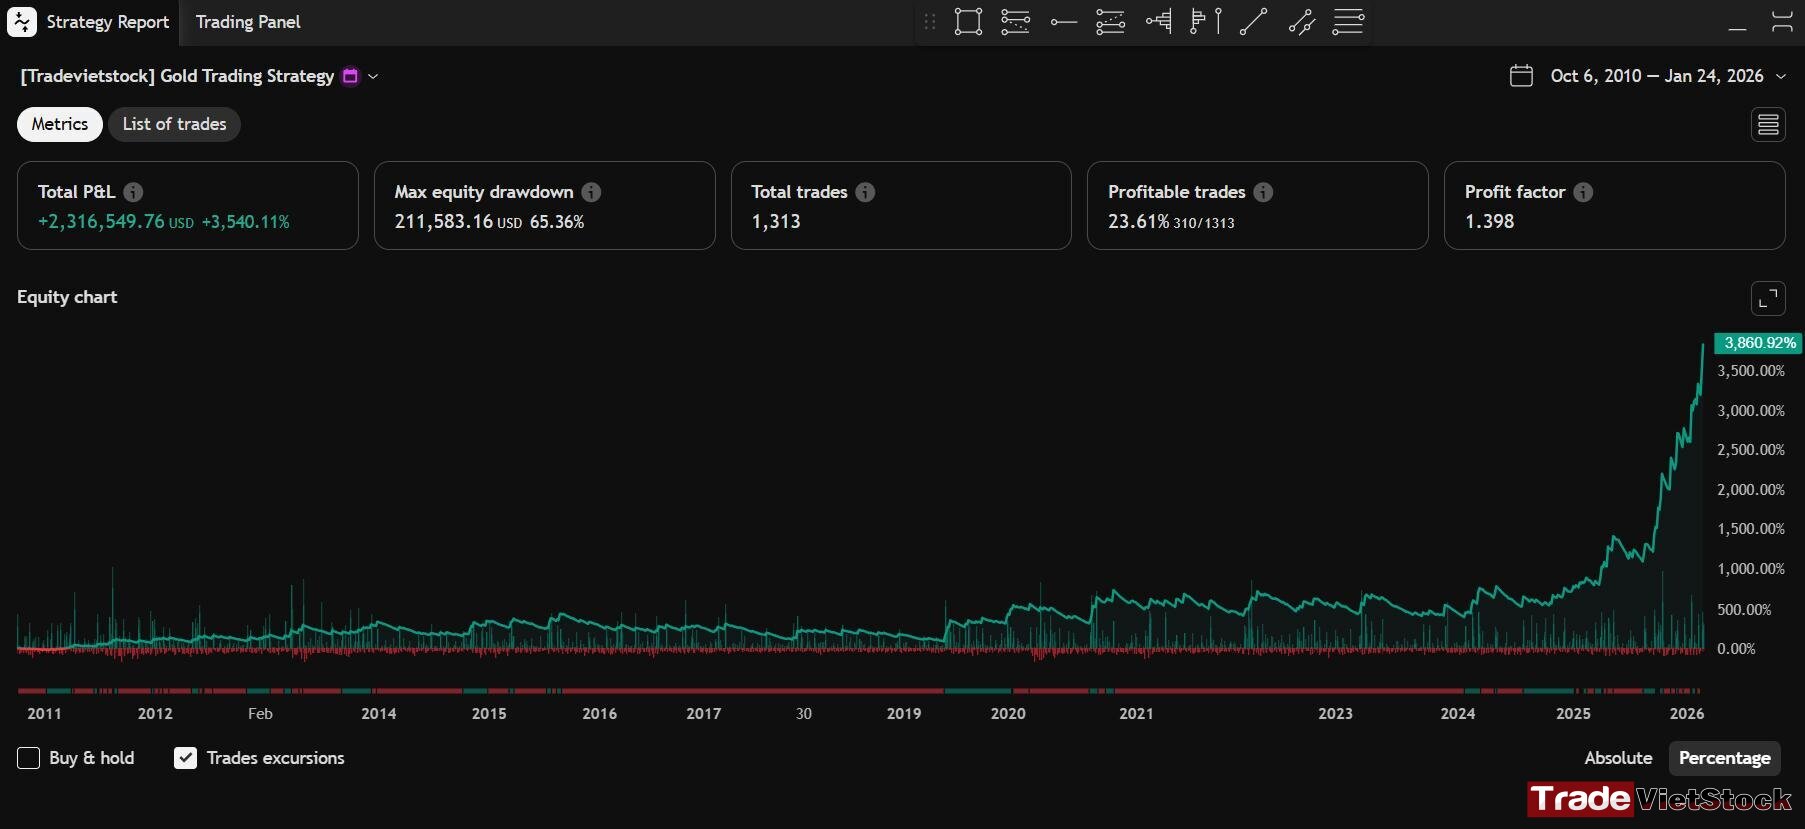1805x829 pixels.
Task: Open strategy name dropdown chevron
Action: [x=373, y=76]
